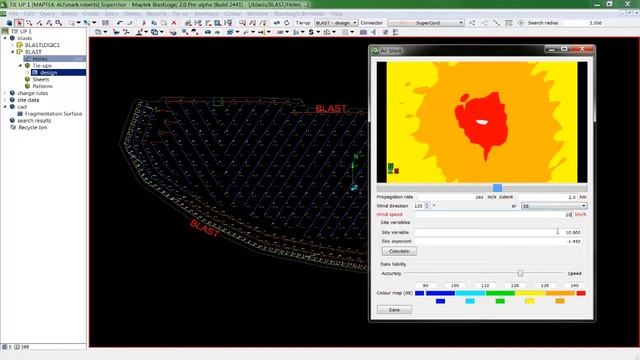Click the cyan colour map swatch
This screenshot has height=360, width=640.
(x=470, y=301)
